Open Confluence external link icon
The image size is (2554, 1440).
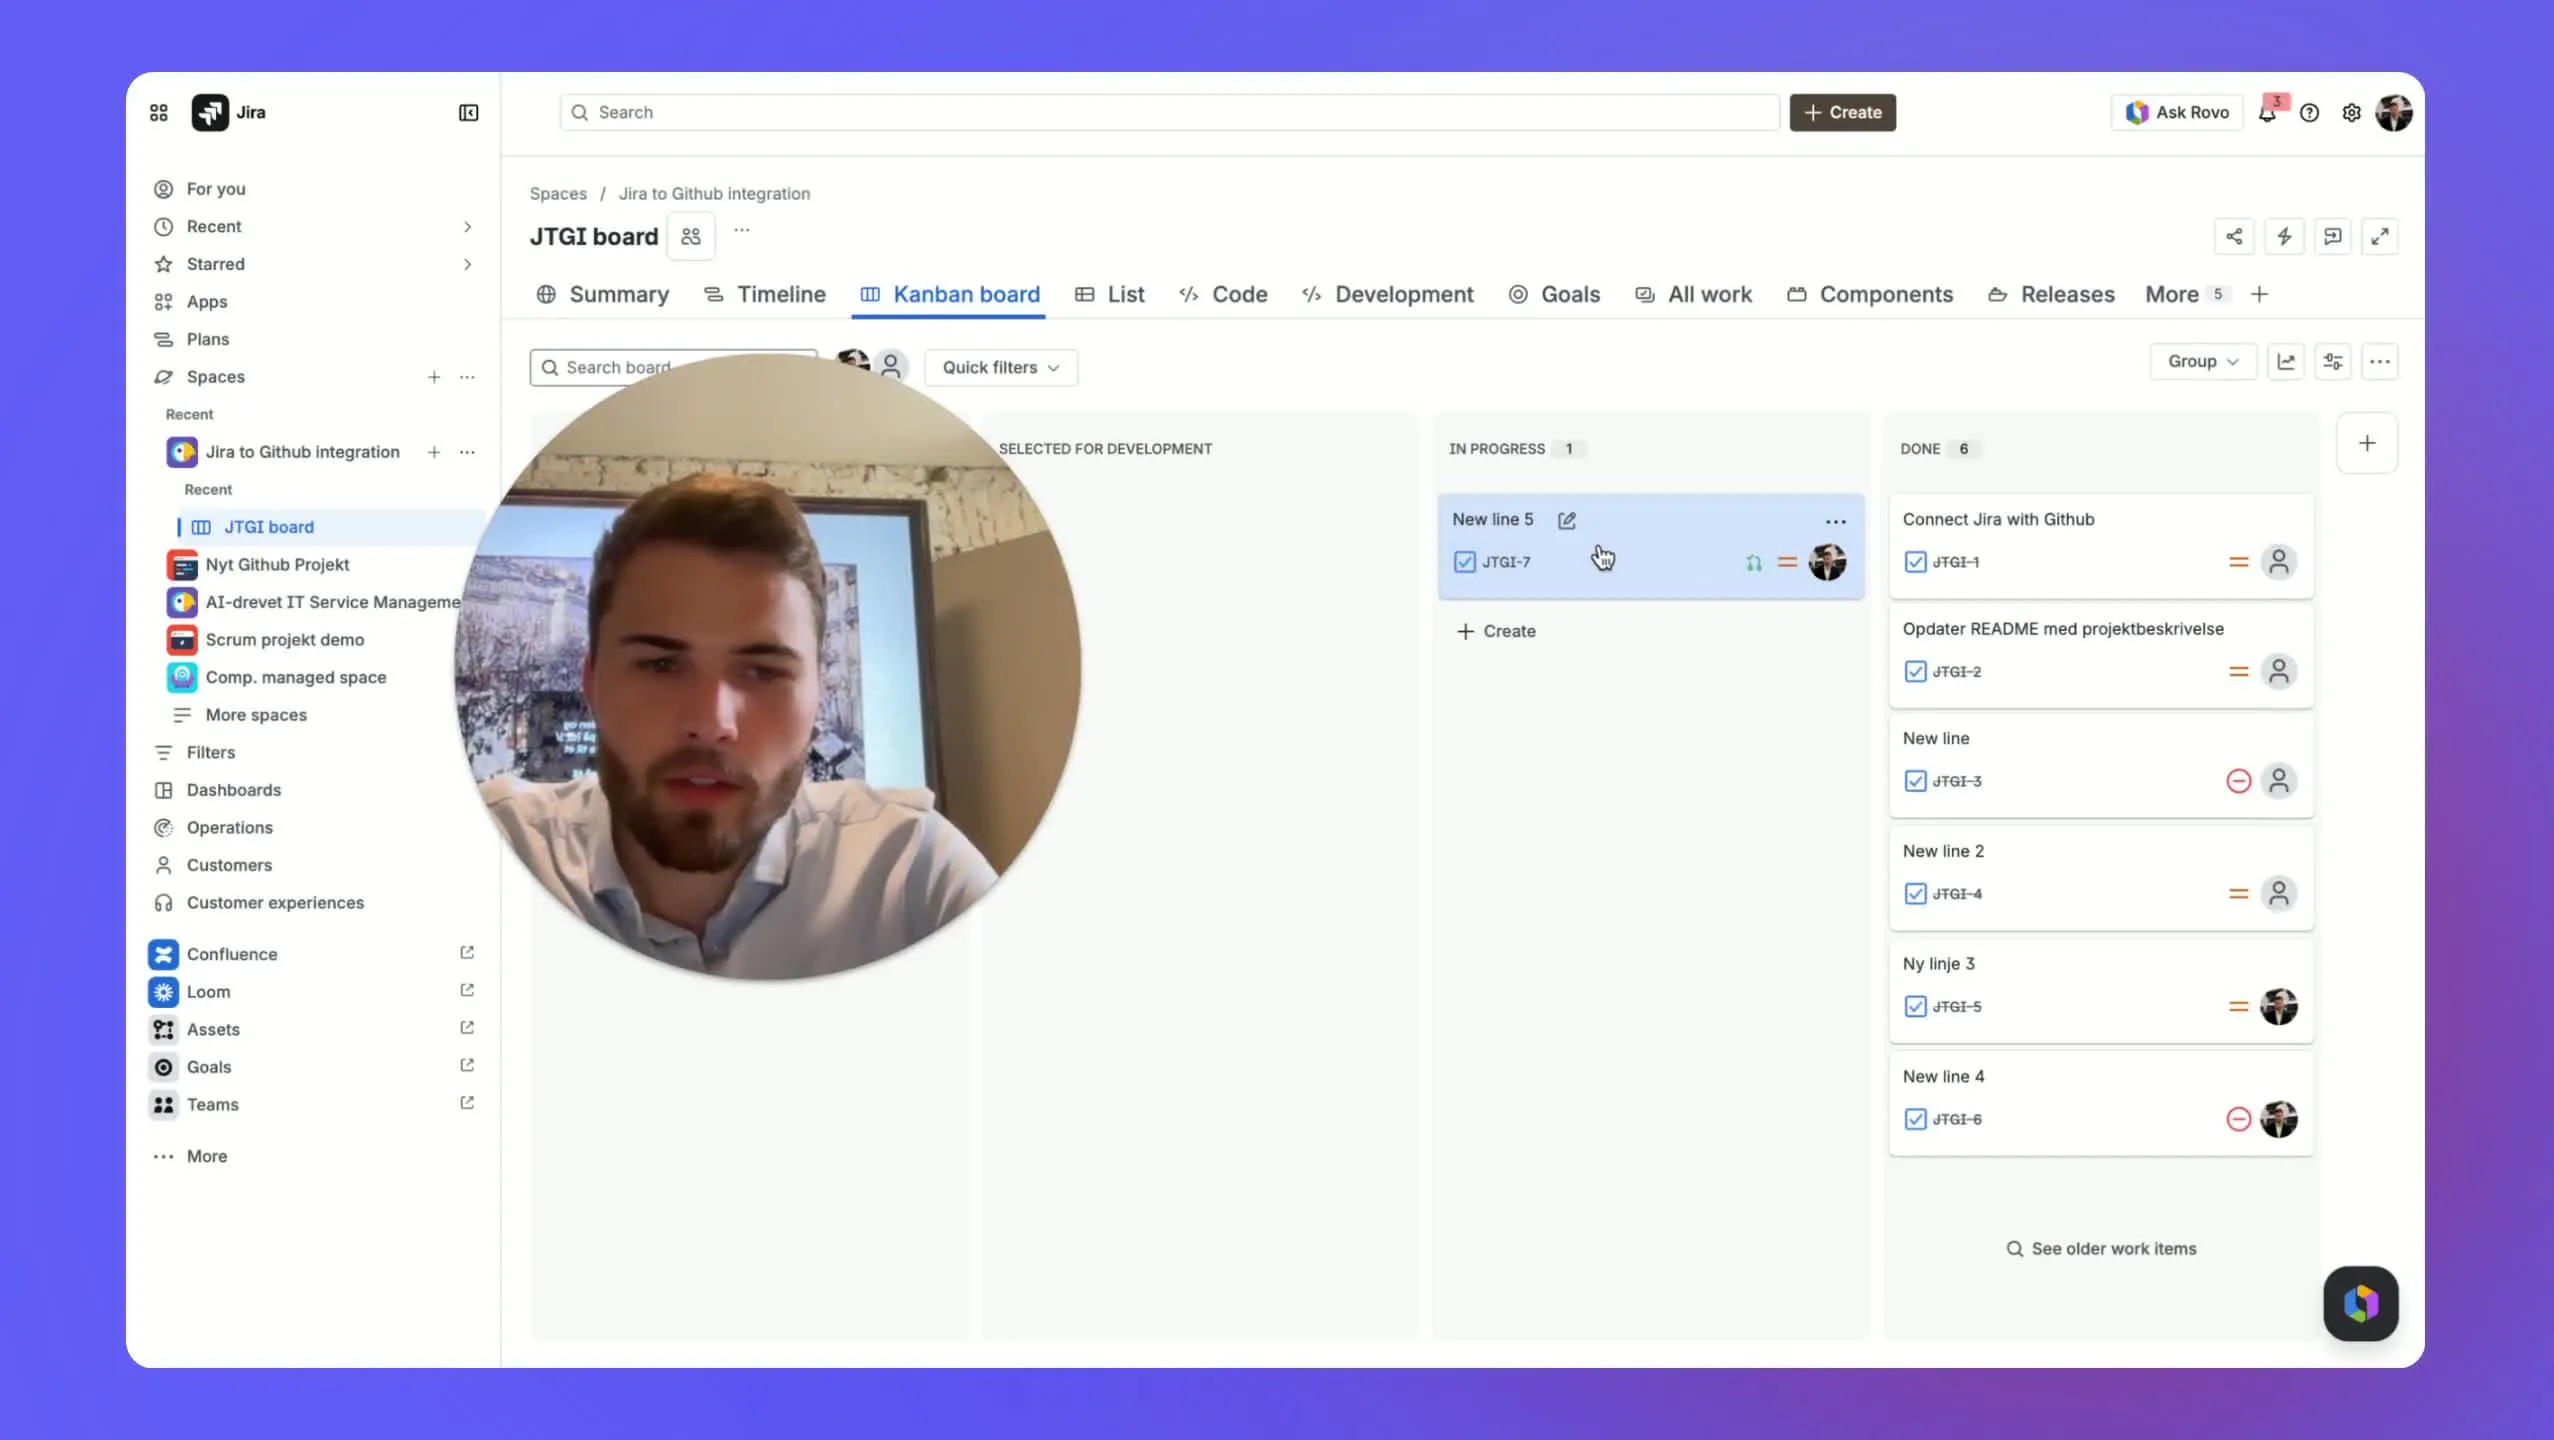(467, 953)
